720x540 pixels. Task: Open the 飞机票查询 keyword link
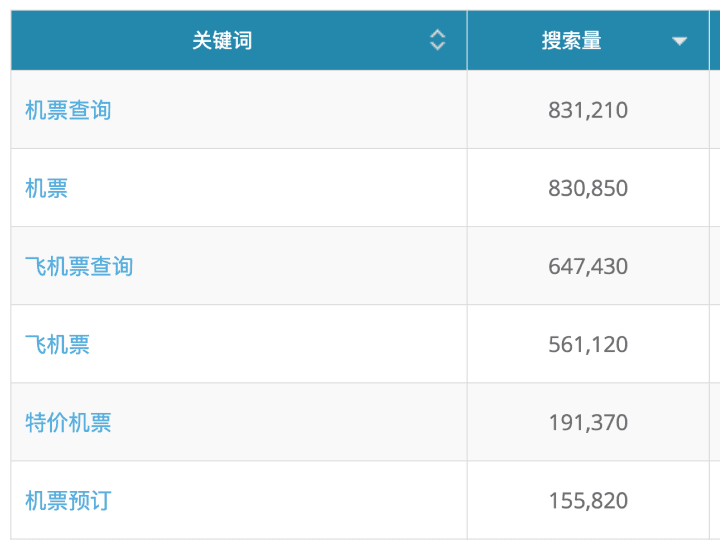[79, 266]
